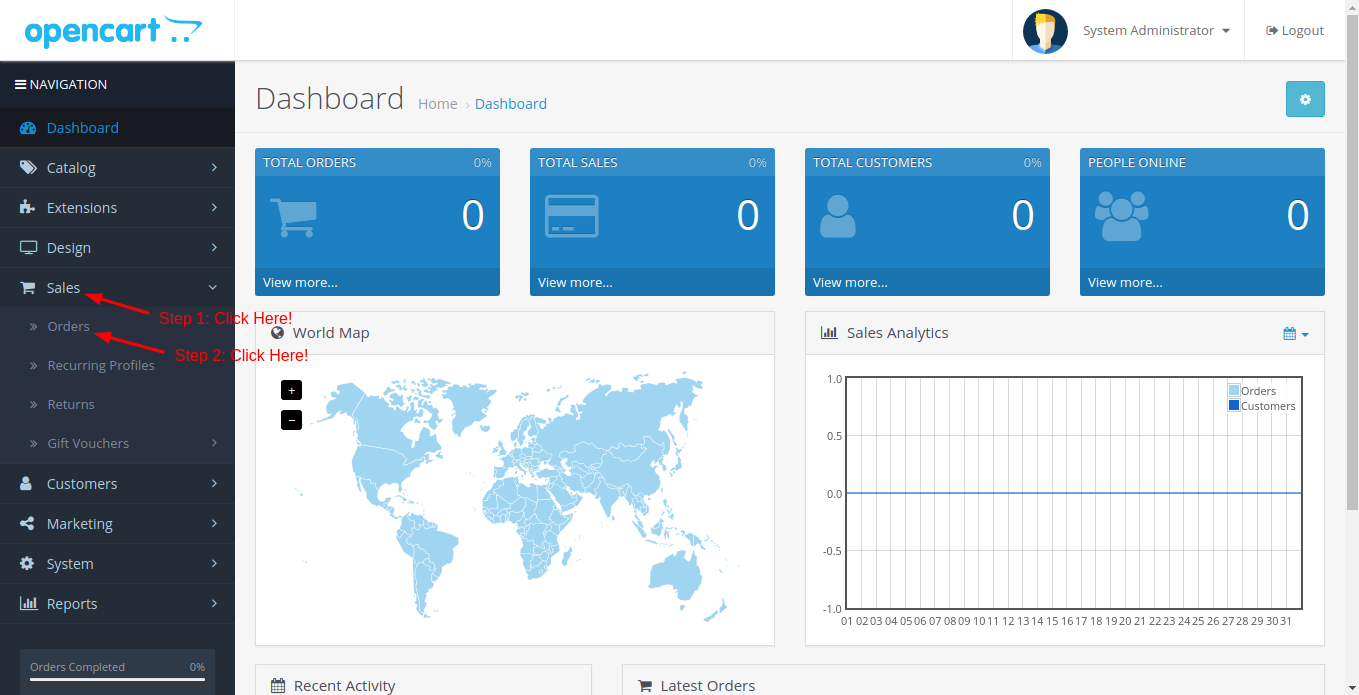Click the Dashboard breadcrumb link

511,104
